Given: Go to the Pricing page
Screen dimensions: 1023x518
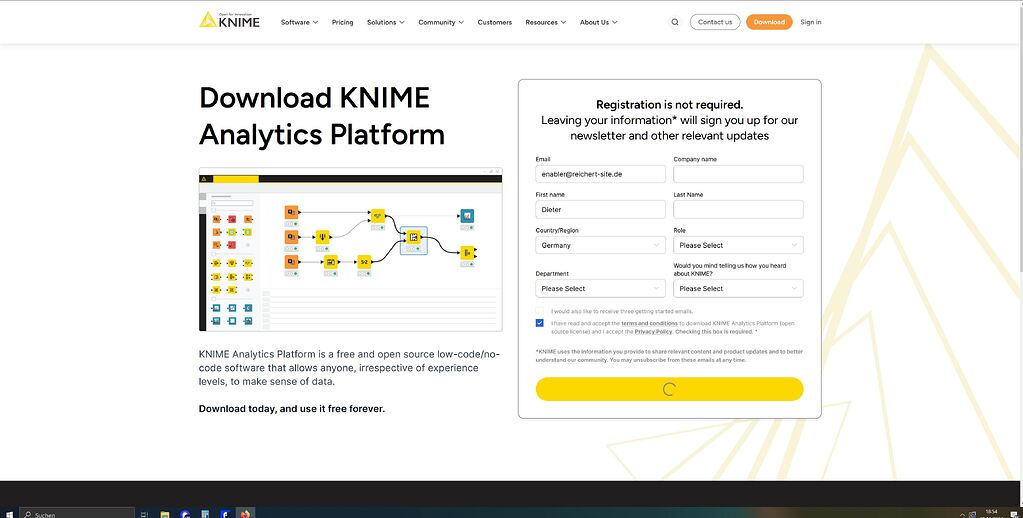Looking at the screenshot, I should 343,22.
